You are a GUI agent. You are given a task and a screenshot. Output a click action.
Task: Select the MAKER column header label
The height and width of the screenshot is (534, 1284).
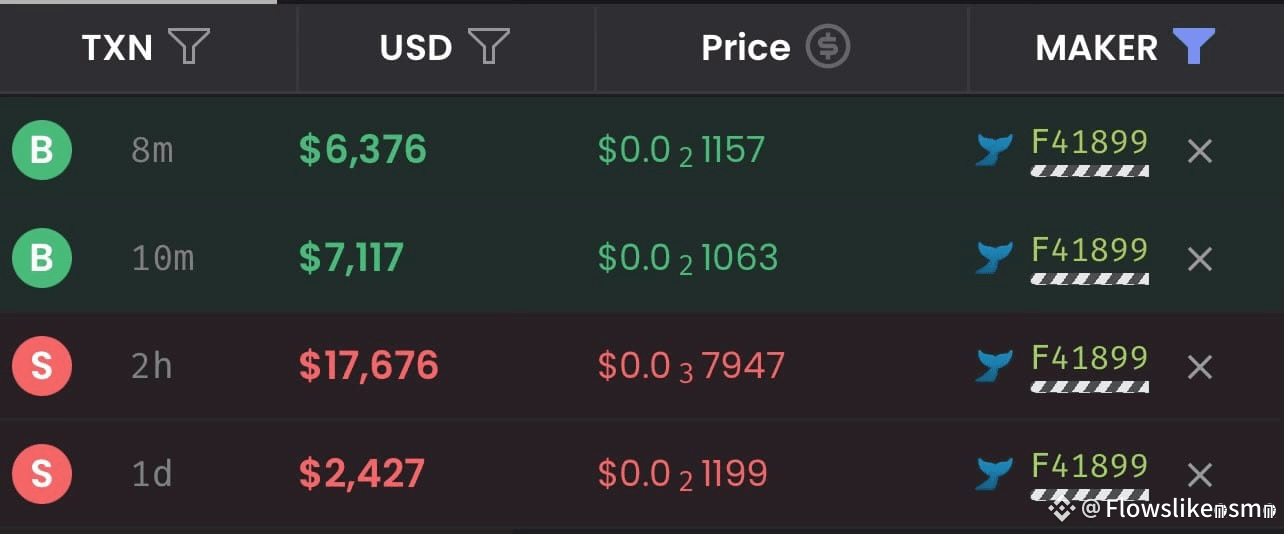click(x=1096, y=47)
